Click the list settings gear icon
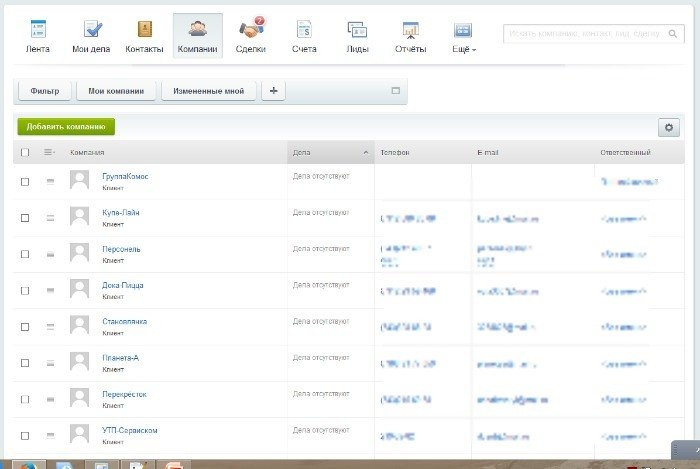This screenshot has width=700, height=469. click(x=669, y=127)
